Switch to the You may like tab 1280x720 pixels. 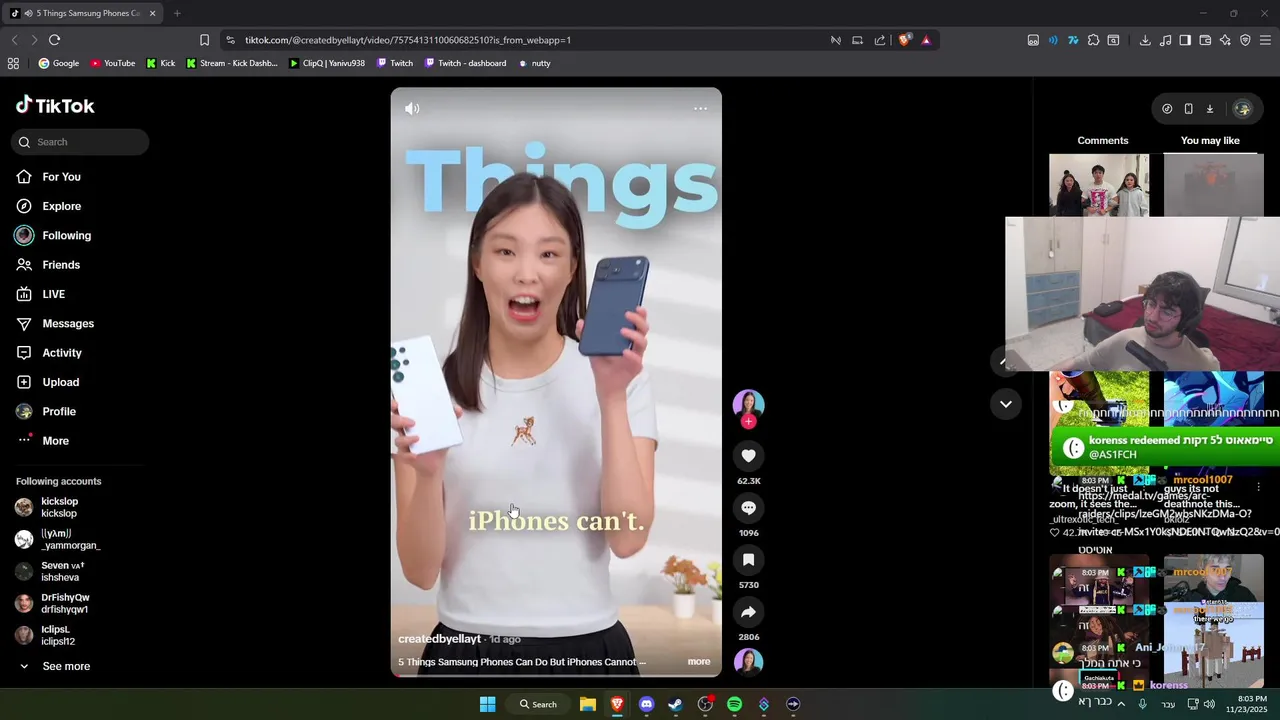pyautogui.click(x=1210, y=140)
